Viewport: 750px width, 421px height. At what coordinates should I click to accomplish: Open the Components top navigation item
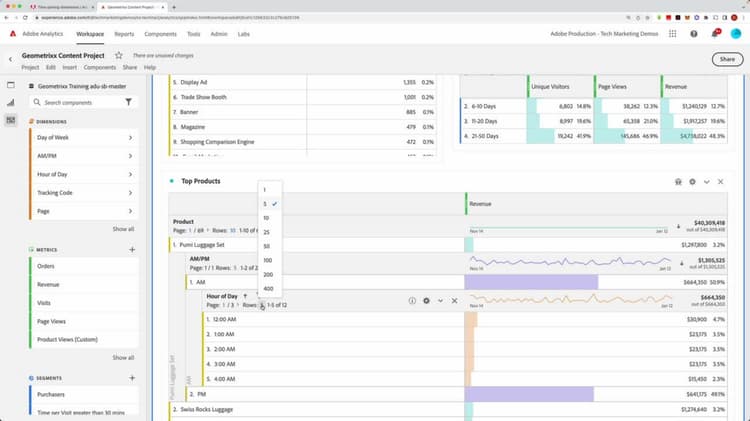coord(160,34)
